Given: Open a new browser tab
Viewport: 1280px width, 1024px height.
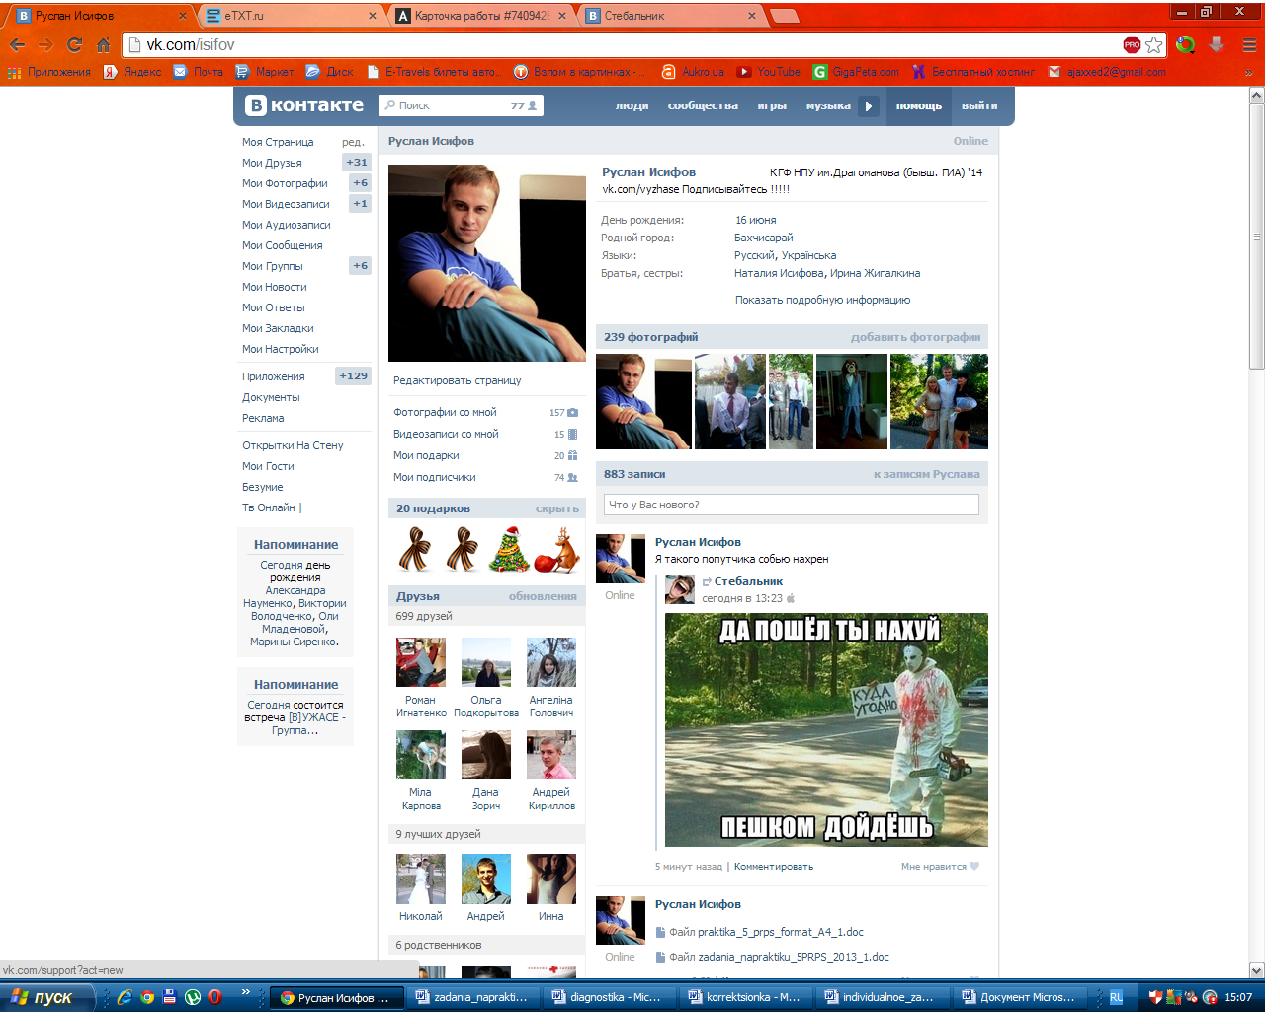Looking at the screenshot, I should pos(786,16).
